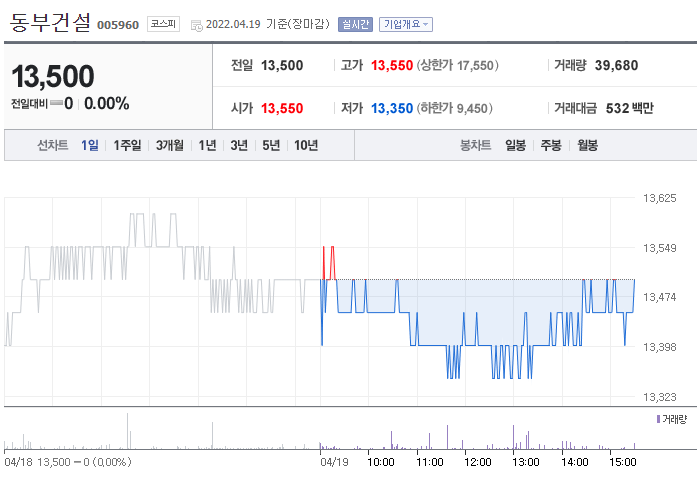Click the 13:00 time axis label
The image size is (697, 480).
pyautogui.click(x=525, y=462)
